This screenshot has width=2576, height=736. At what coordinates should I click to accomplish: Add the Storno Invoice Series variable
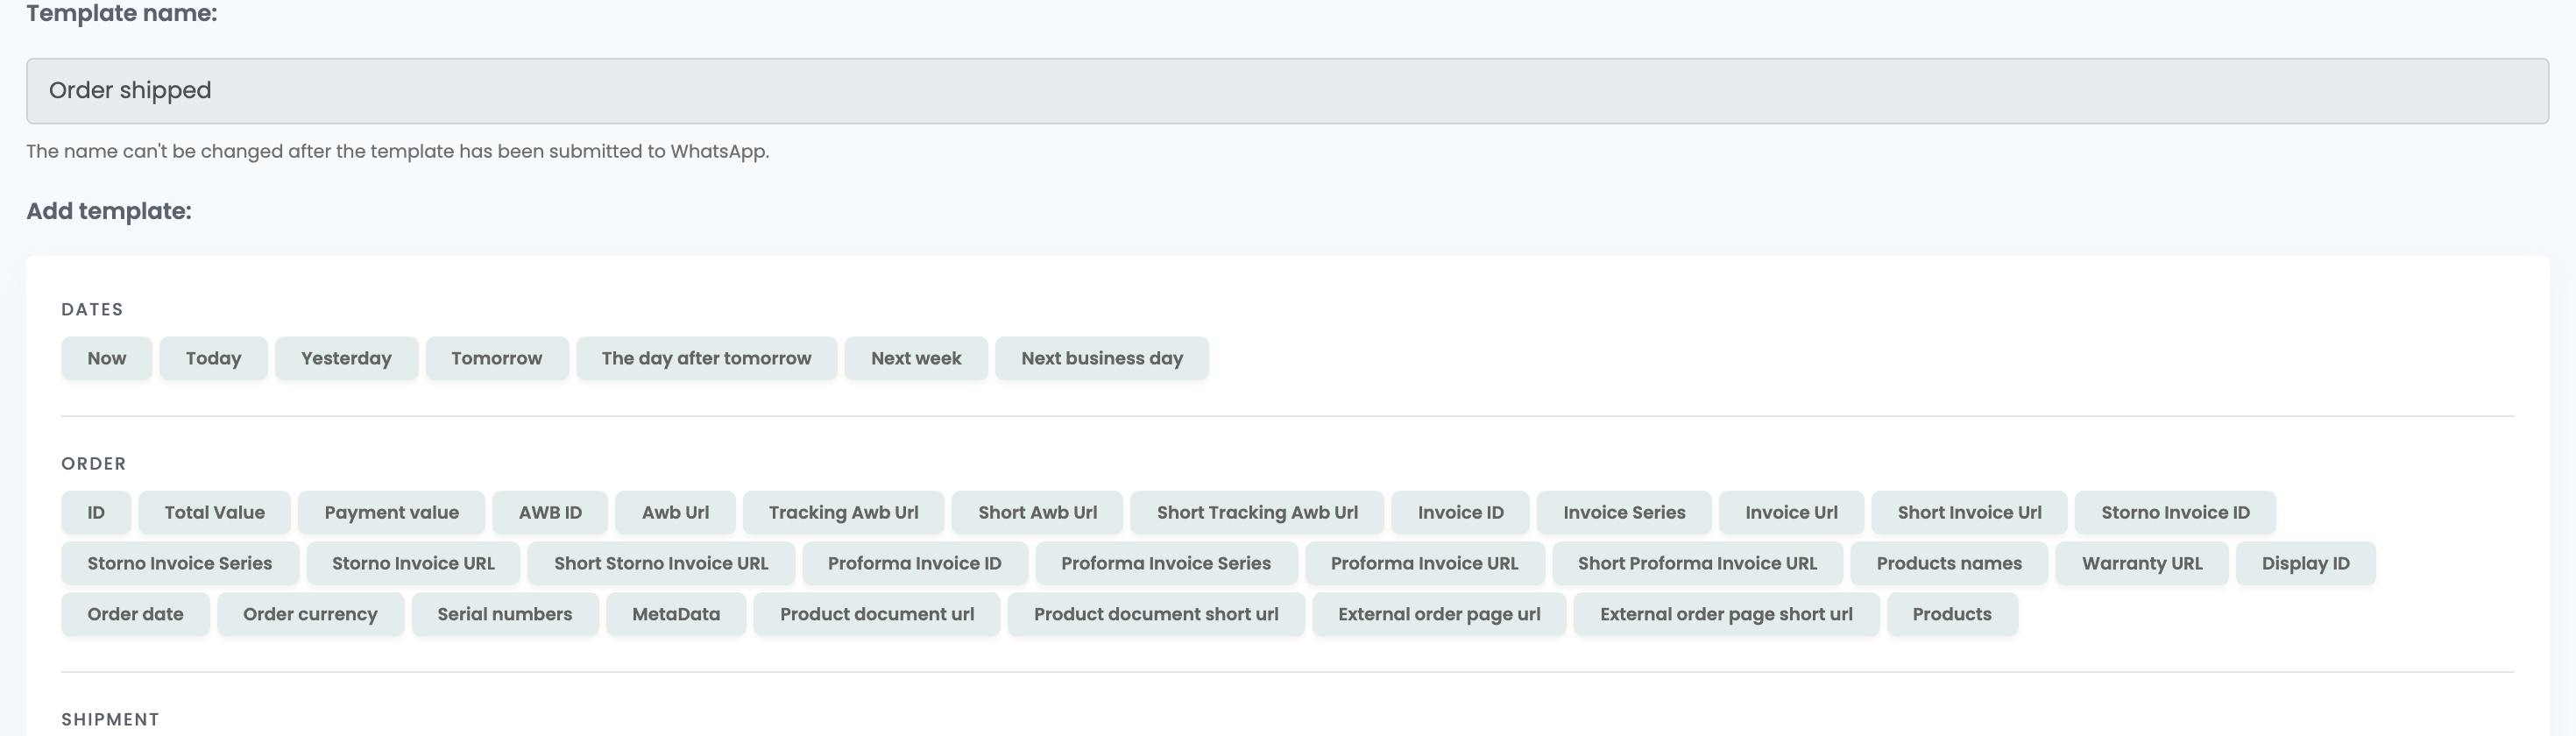pyautogui.click(x=180, y=563)
